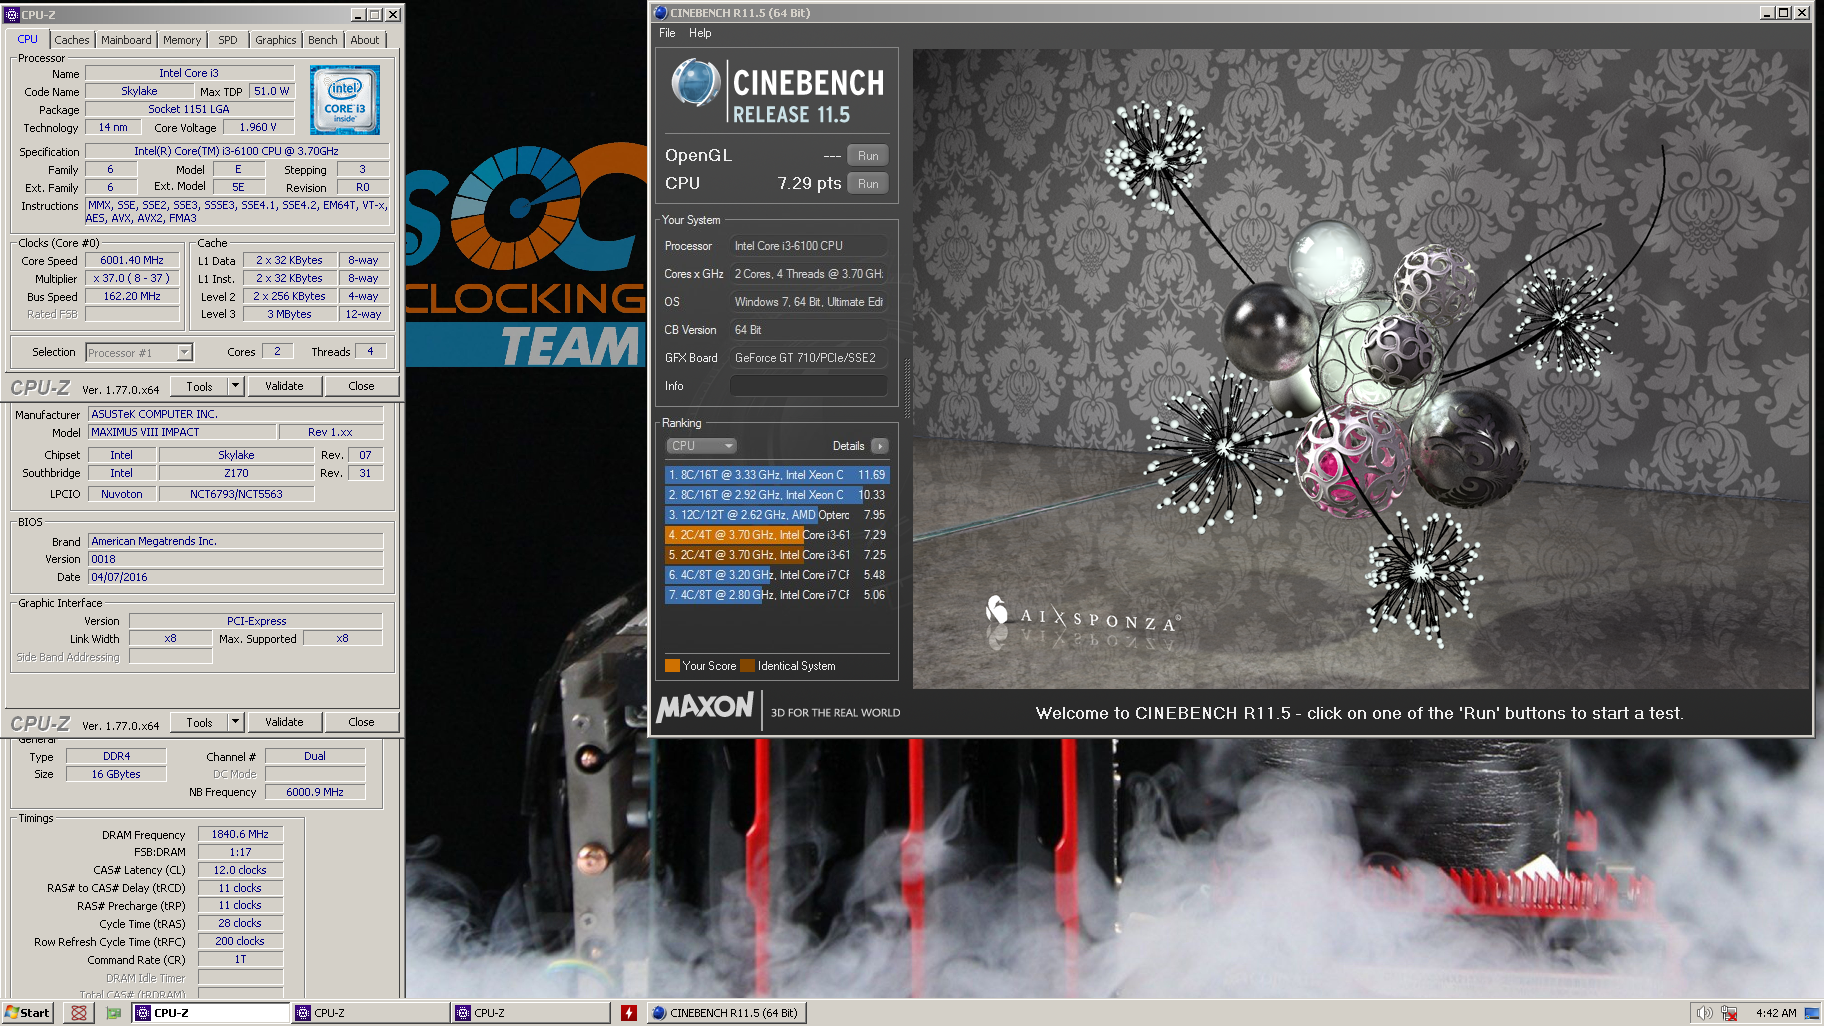
Task: Open the Start menu
Action: click(27, 1013)
